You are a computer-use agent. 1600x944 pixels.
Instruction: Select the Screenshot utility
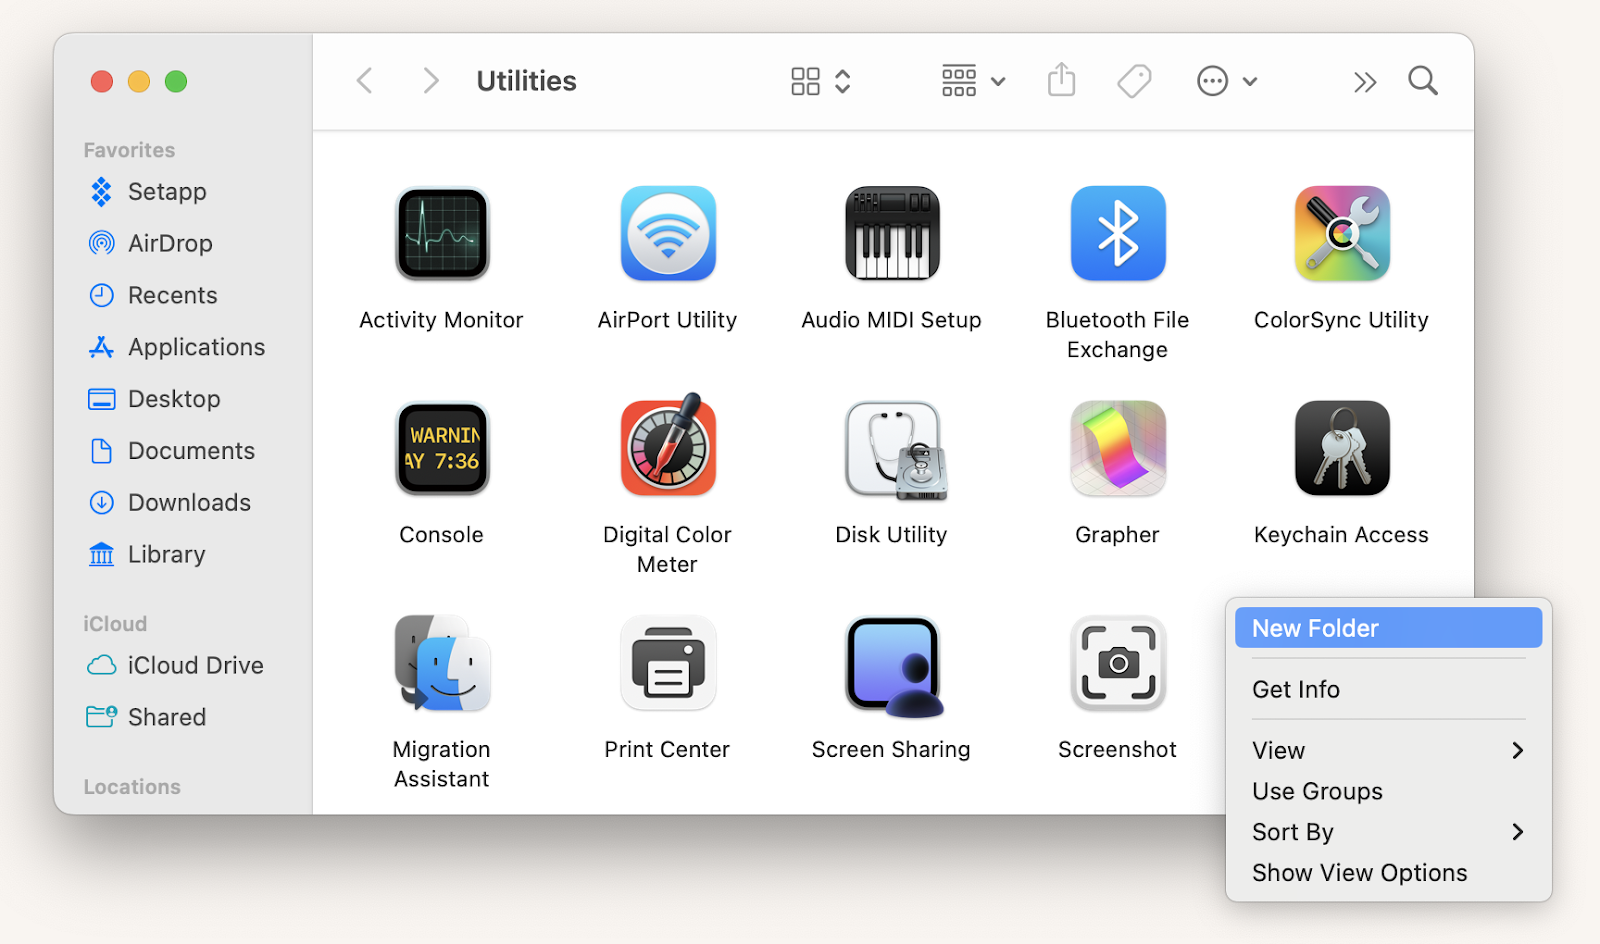click(x=1116, y=663)
